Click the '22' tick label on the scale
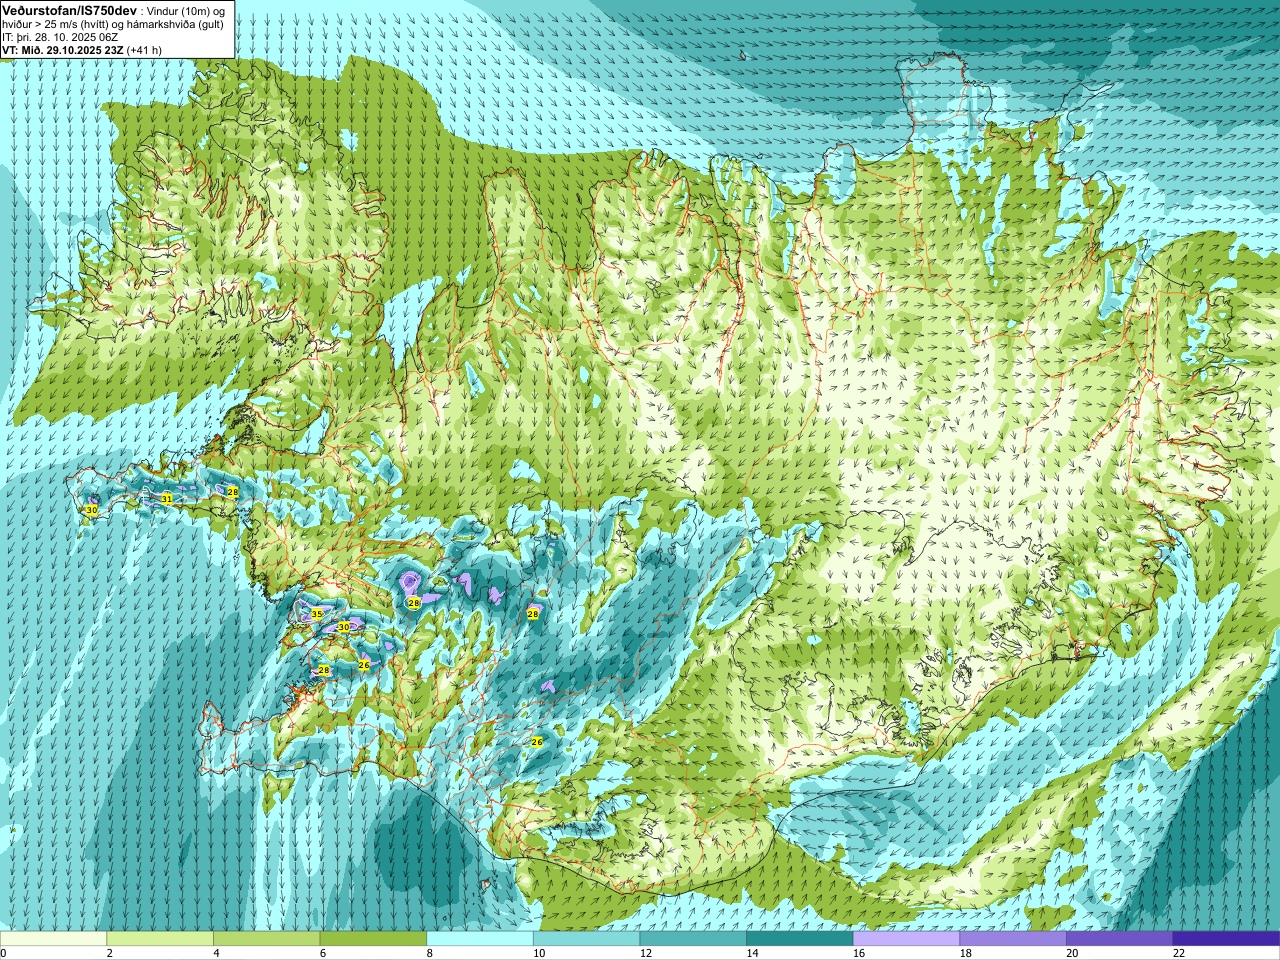Viewport: 1280px width, 960px height. [1179, 953]
